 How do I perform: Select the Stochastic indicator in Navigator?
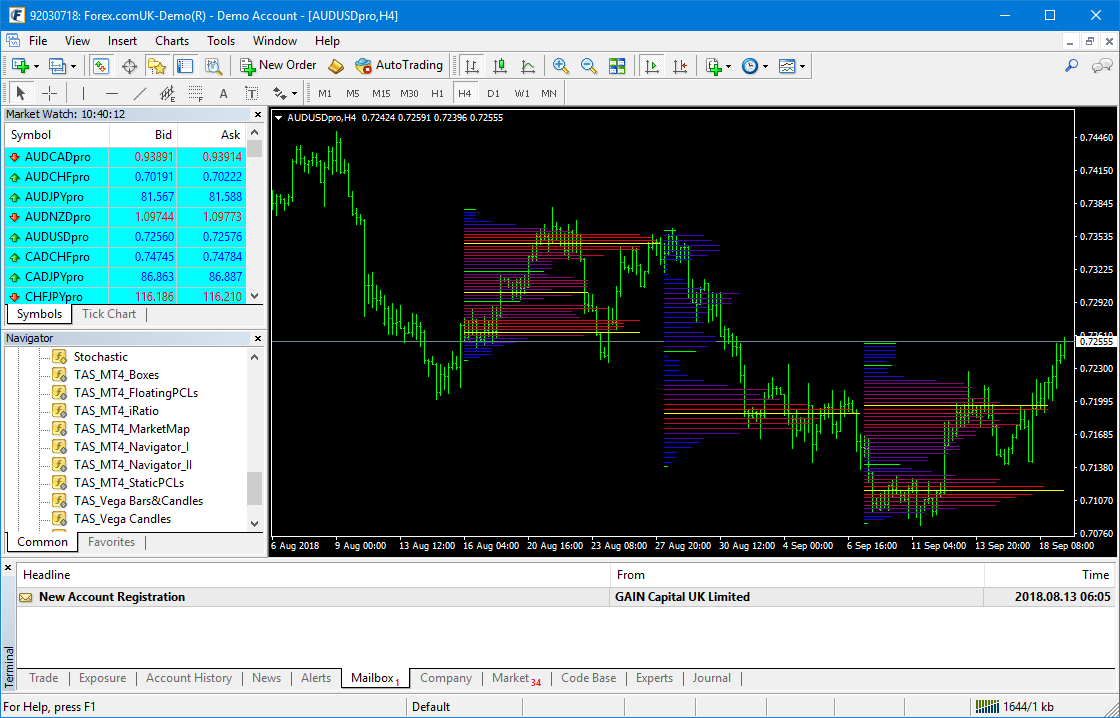[x=101, y=356]
